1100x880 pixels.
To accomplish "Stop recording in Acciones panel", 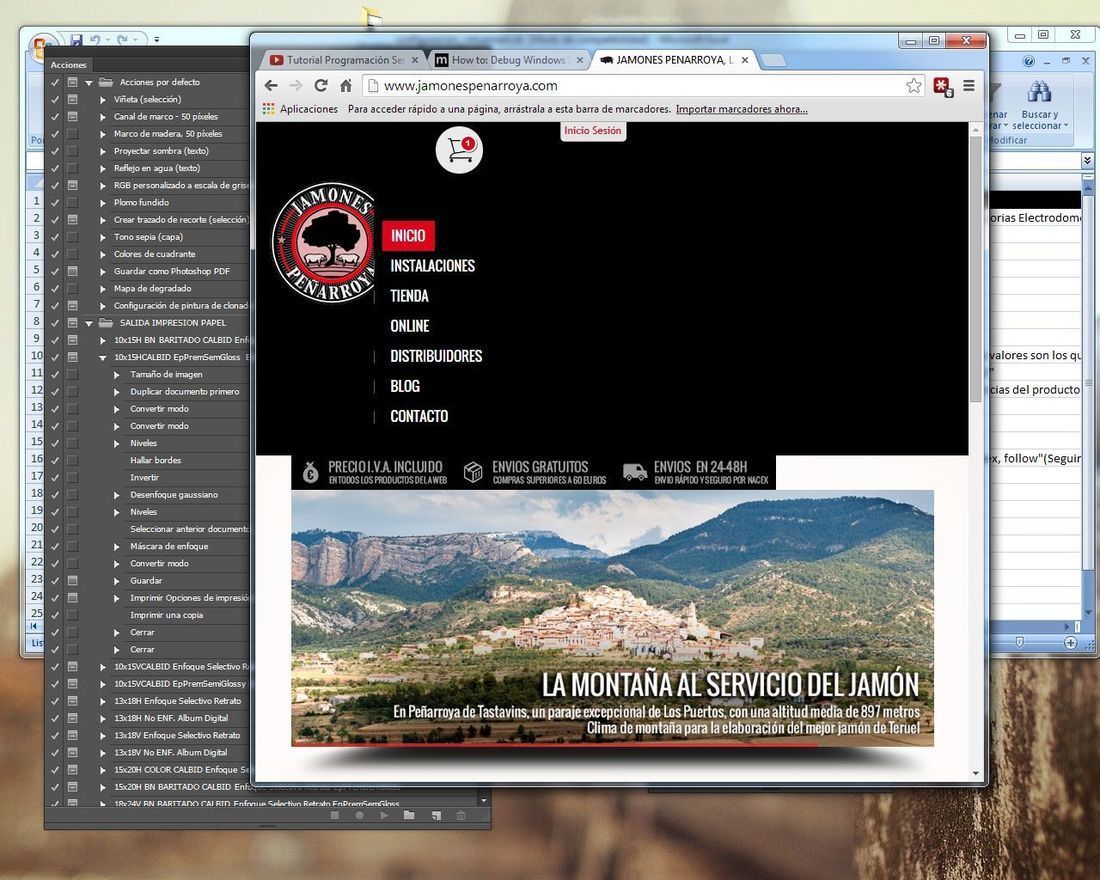I will pos(335,815).
